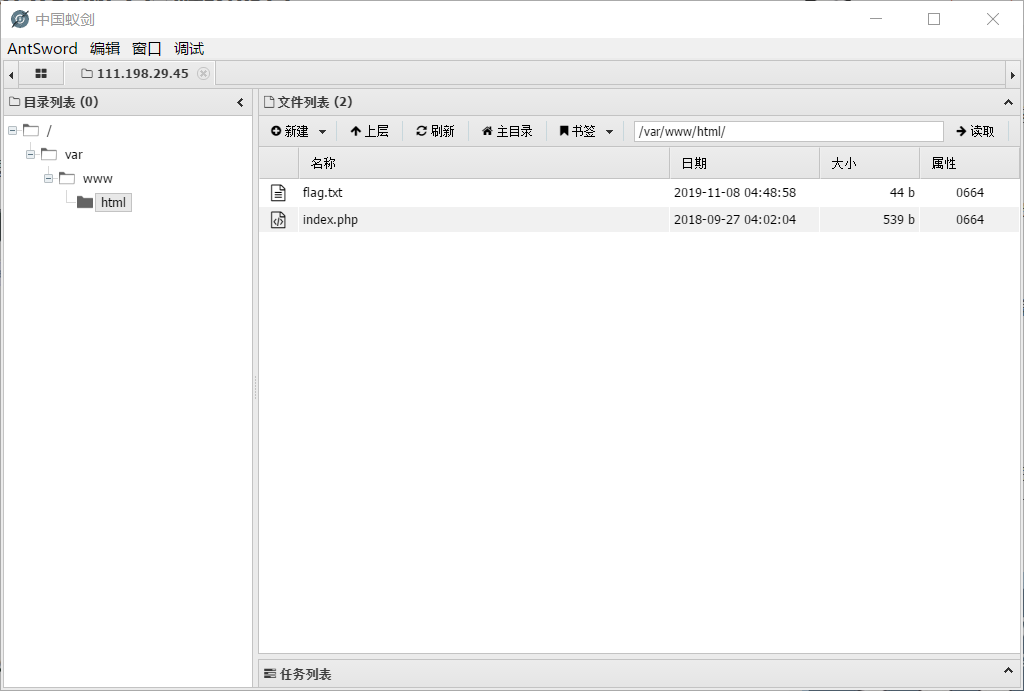Sort by 大小 column header
Screen dimensions: 1024x691
870,163
